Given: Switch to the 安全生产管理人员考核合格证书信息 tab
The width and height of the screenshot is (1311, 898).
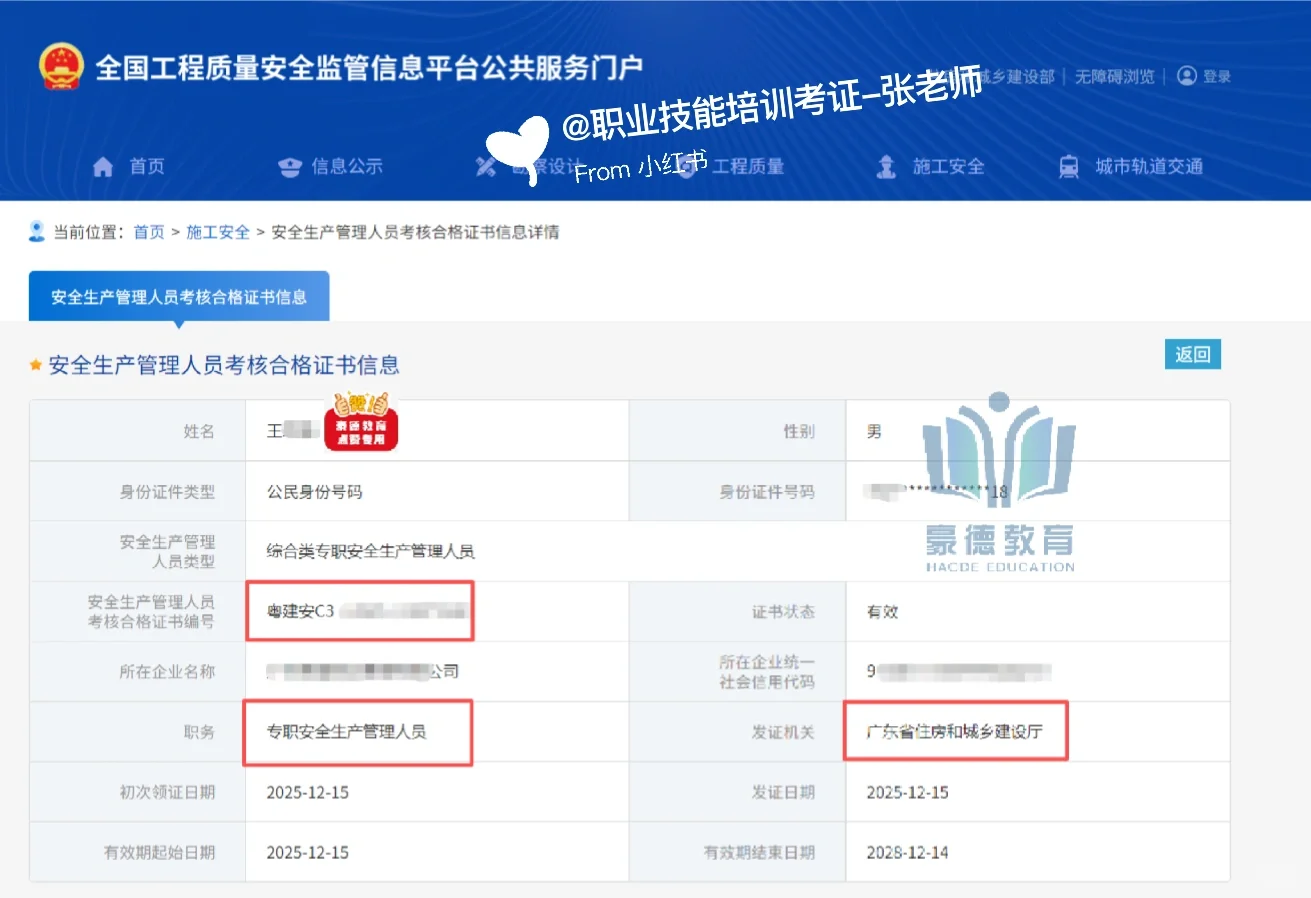Looking at the screenshot, I should pos(178,296).
